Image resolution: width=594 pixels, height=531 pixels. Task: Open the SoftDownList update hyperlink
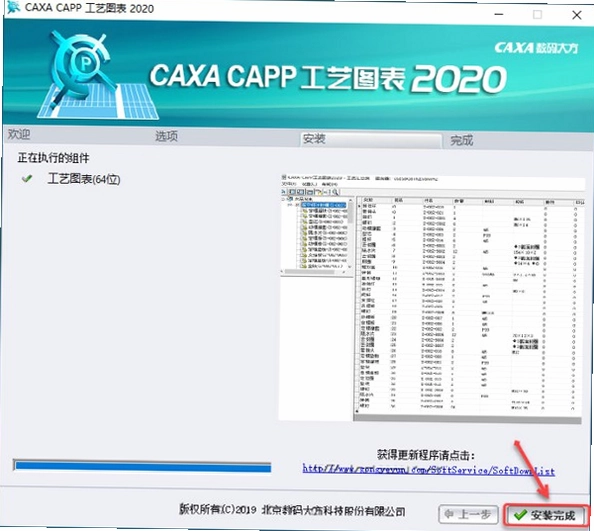pyautogui.click(x=428, y=470)
